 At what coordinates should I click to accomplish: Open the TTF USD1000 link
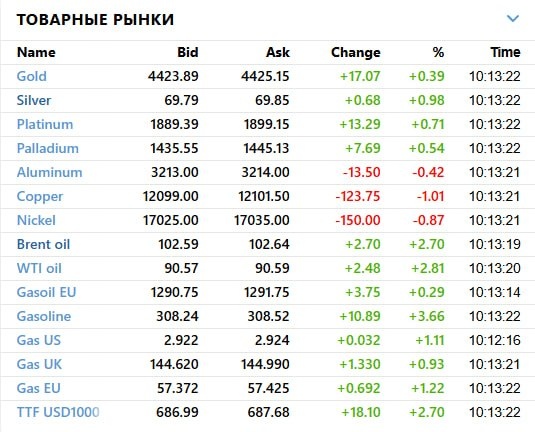(x=58, y=412)
